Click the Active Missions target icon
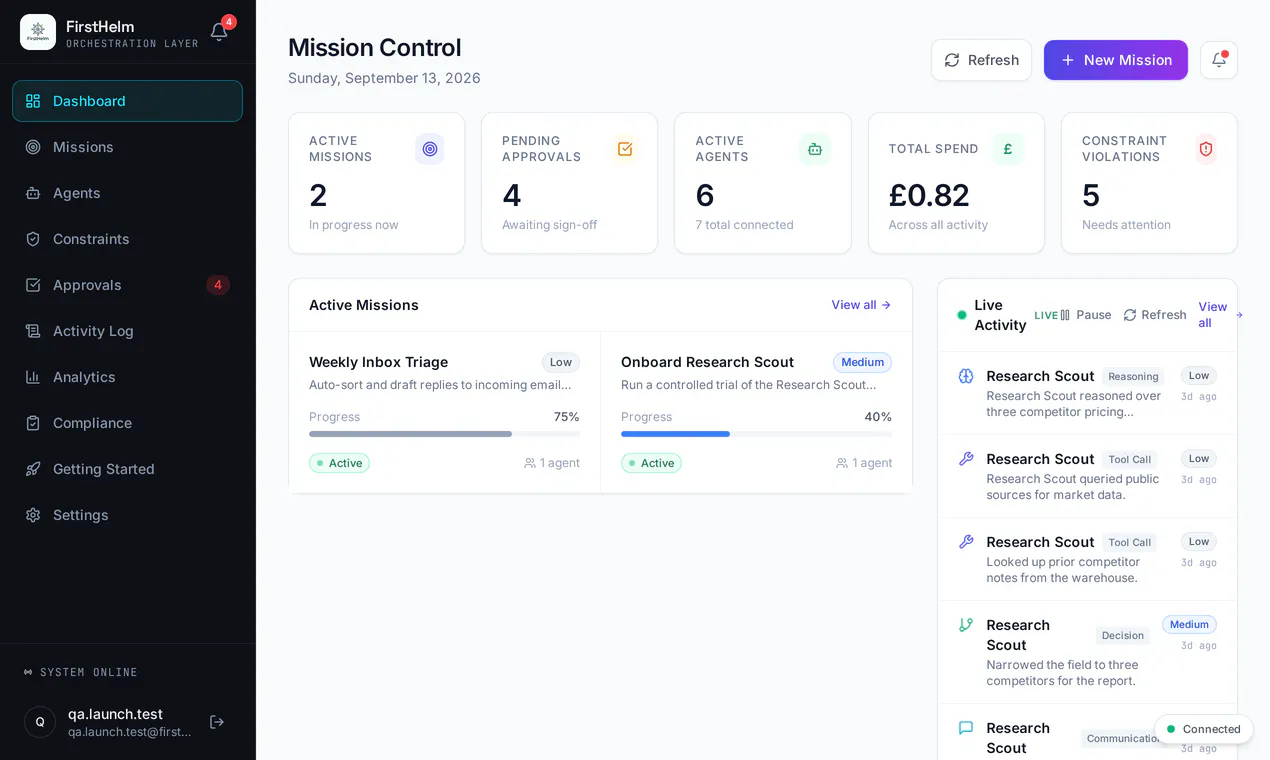The width and height of the screenshot is (1270, 760). point(430,149)
